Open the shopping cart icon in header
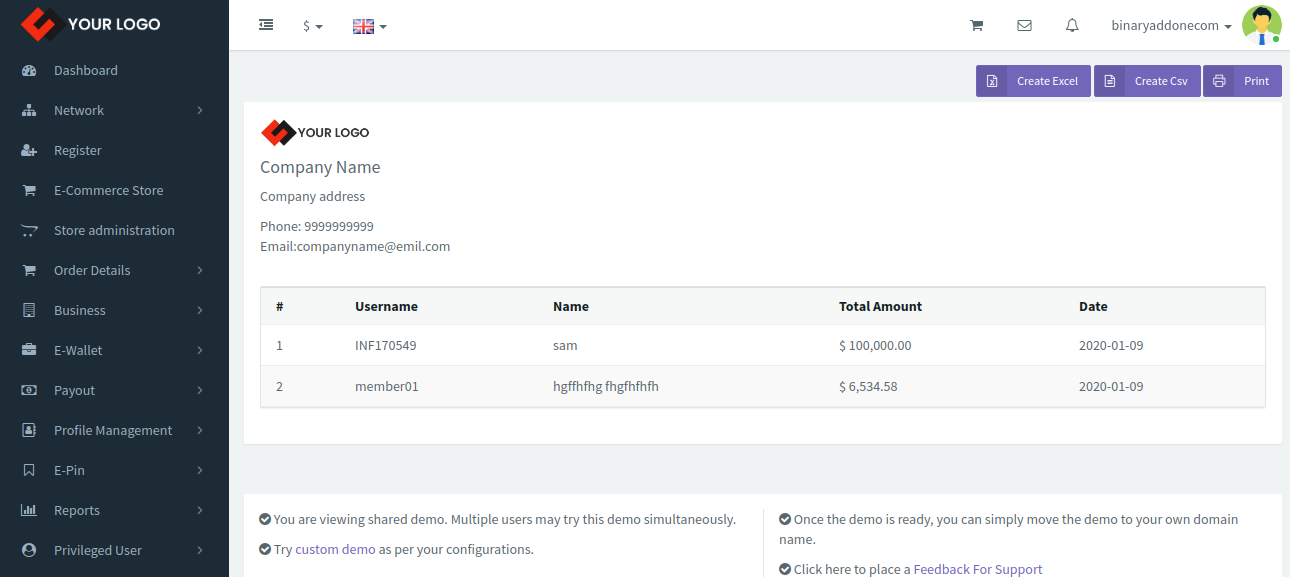Image resolution: width=1290 pixels, height=577 pixels. pos(977,26)
